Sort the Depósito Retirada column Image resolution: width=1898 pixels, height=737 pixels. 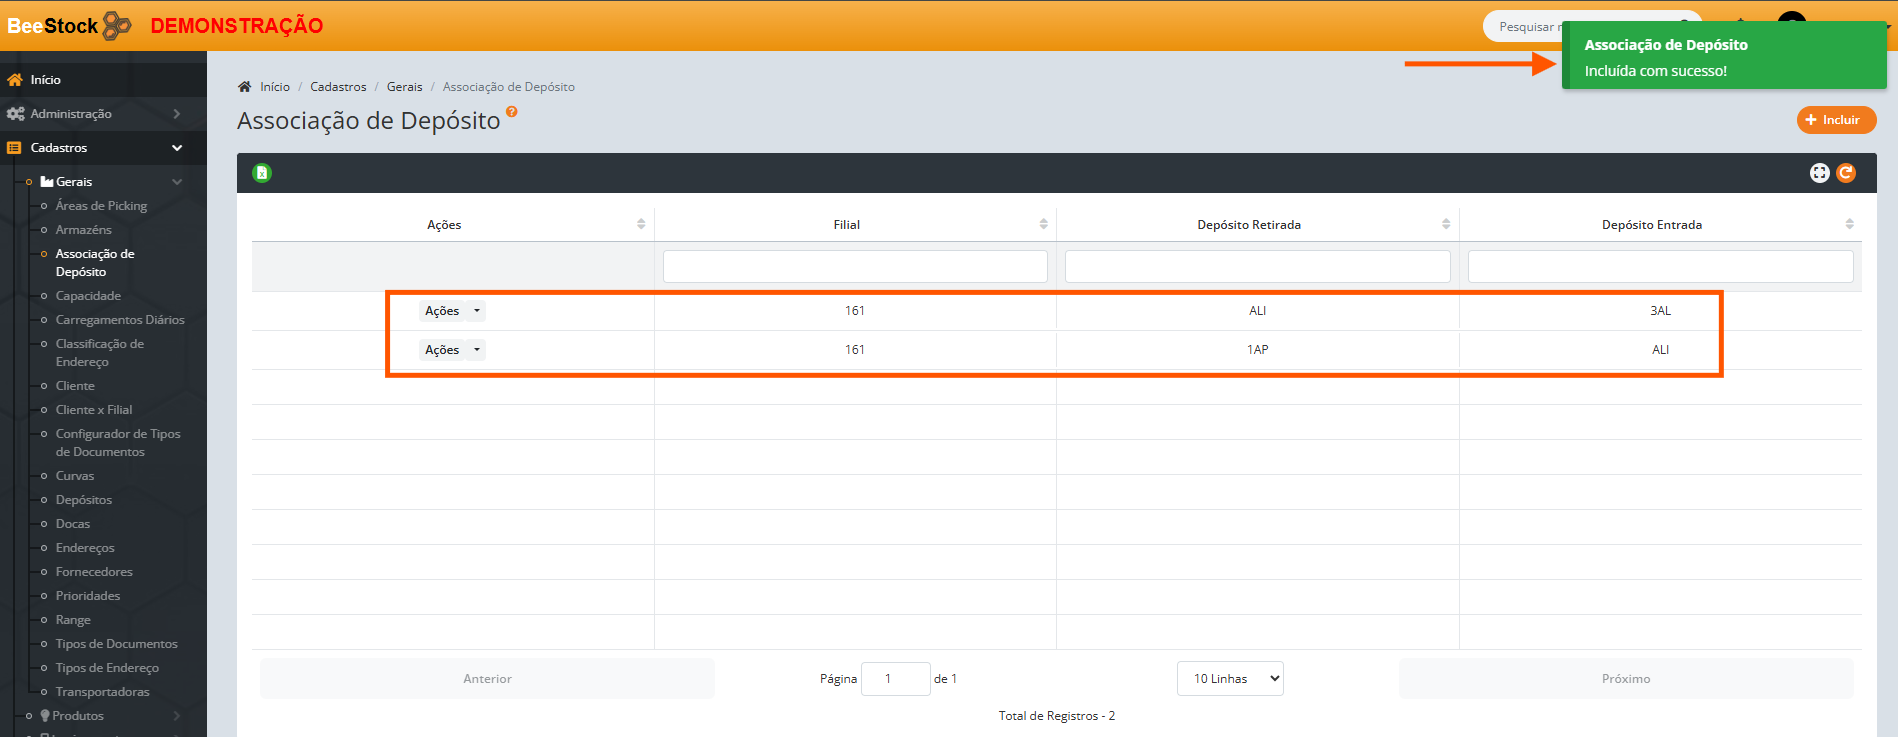click(x=1445, y=224)
